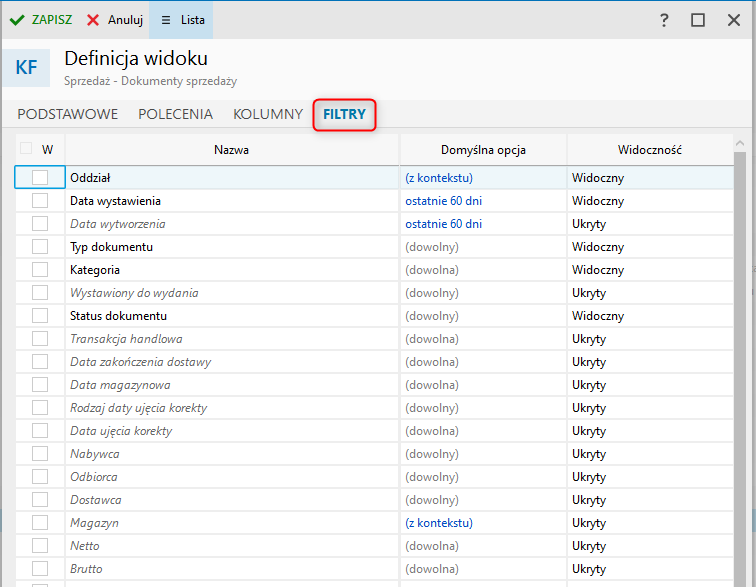Click the red Anuluj X icon
756x587 pixels.
point(93,20)
